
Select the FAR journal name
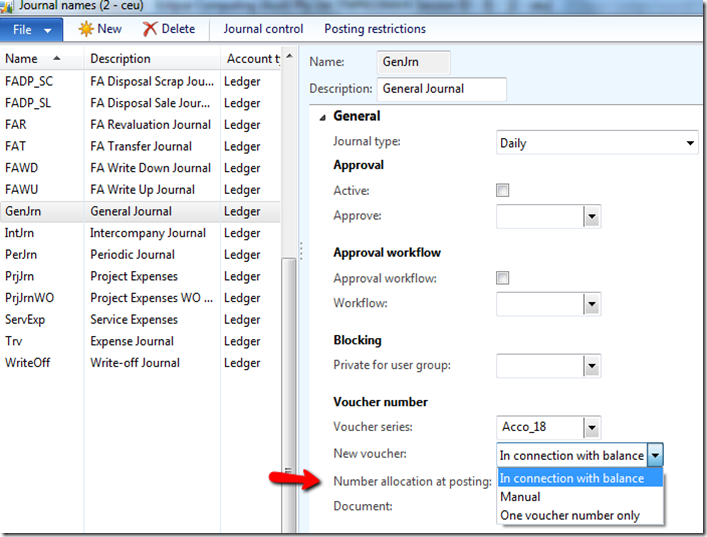16,125
